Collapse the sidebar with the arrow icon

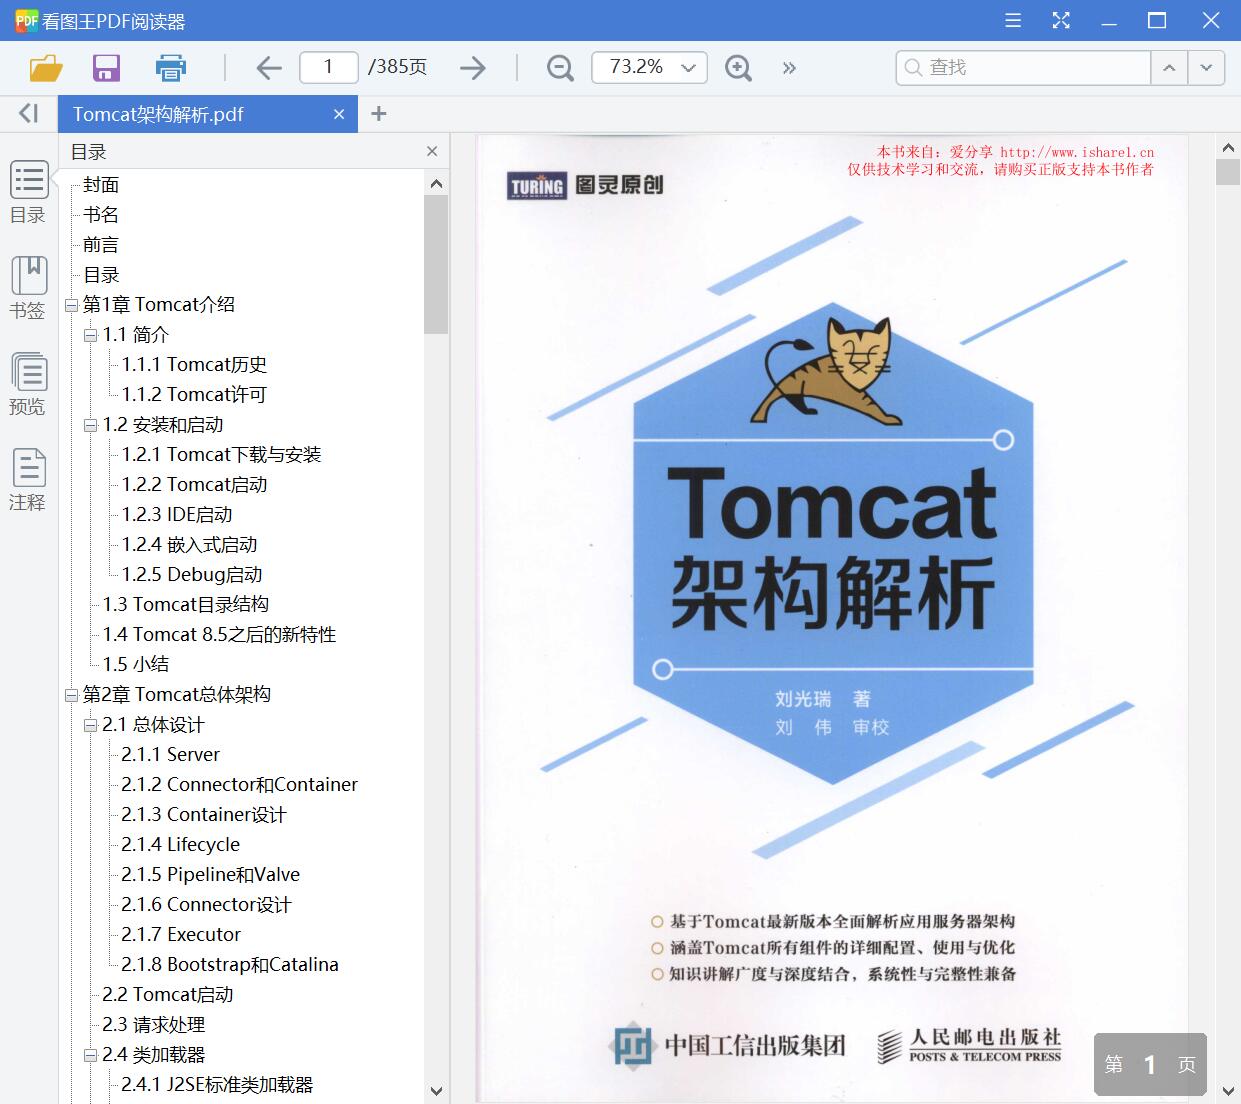29,113
